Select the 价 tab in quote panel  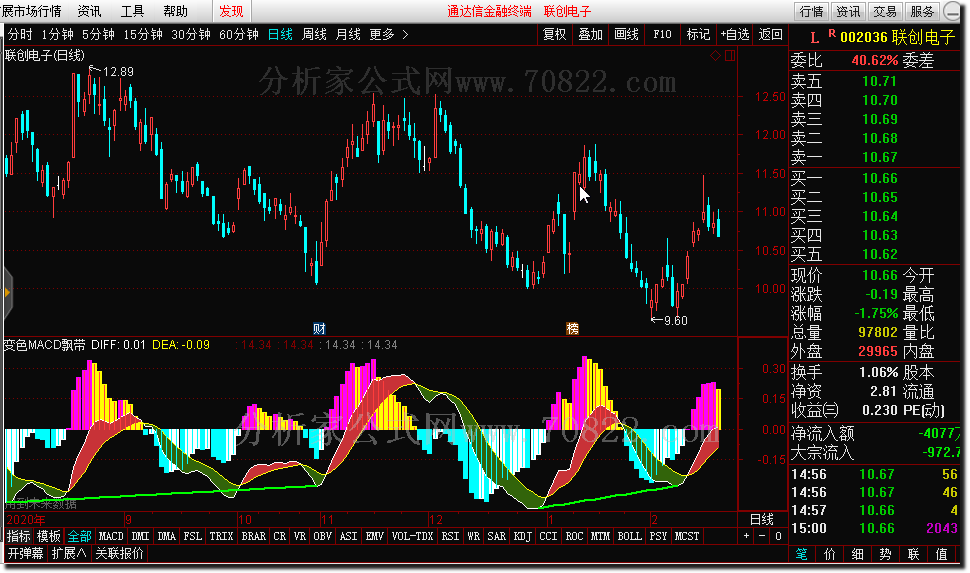click(x=830, y=554)
